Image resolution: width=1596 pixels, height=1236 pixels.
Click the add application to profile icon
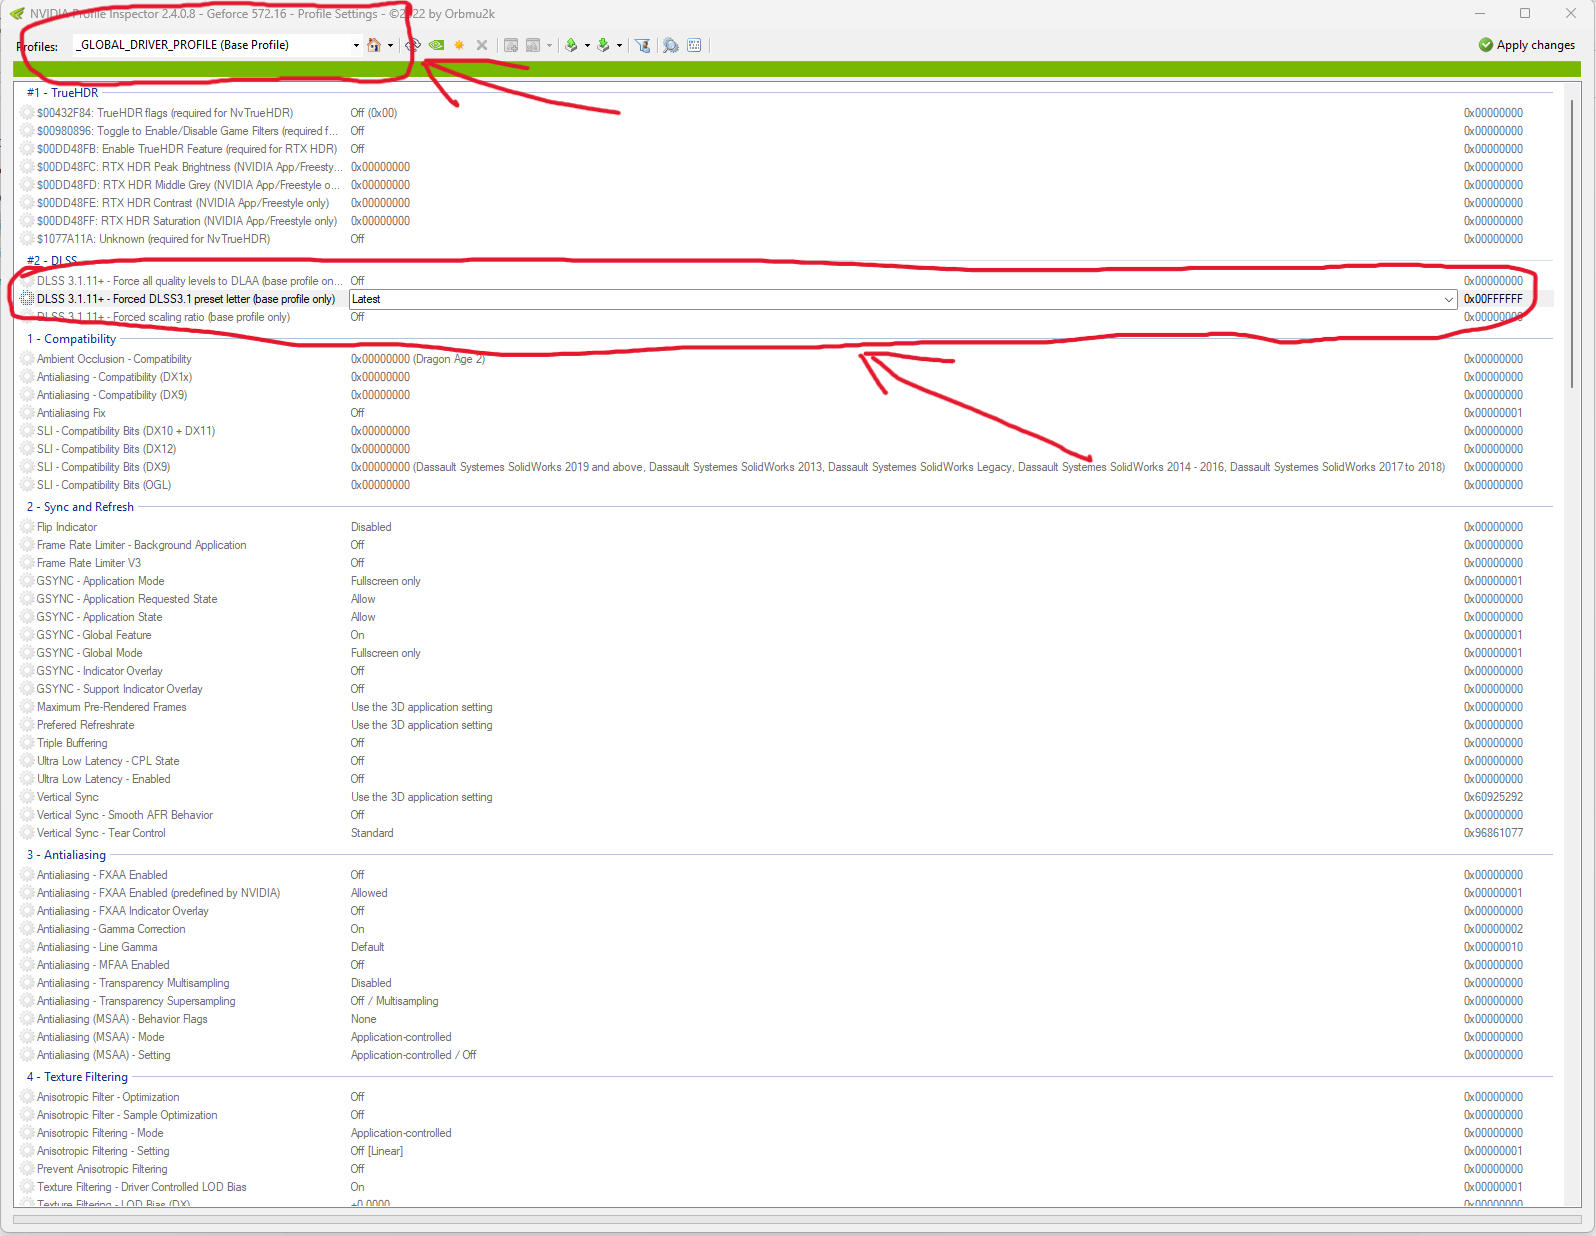(x=511, y=45)
